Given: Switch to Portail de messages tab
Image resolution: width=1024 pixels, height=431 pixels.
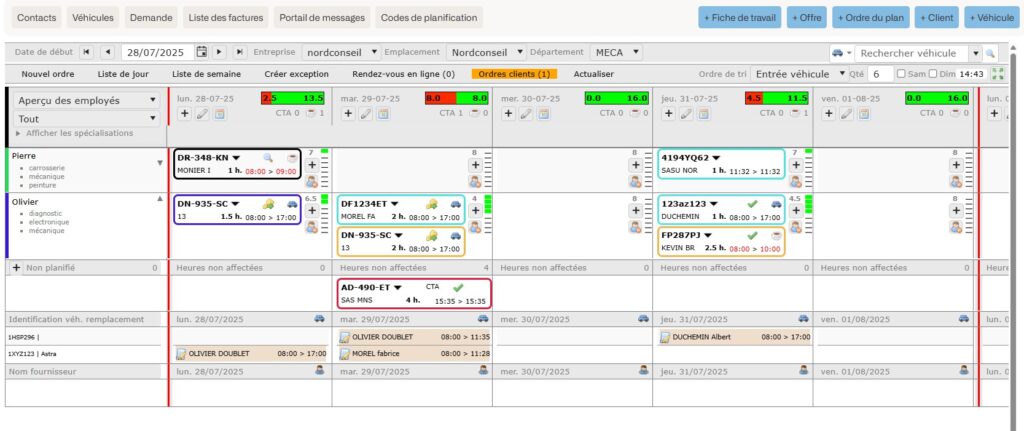Looking at the screenshot, I should pos(320,18).
